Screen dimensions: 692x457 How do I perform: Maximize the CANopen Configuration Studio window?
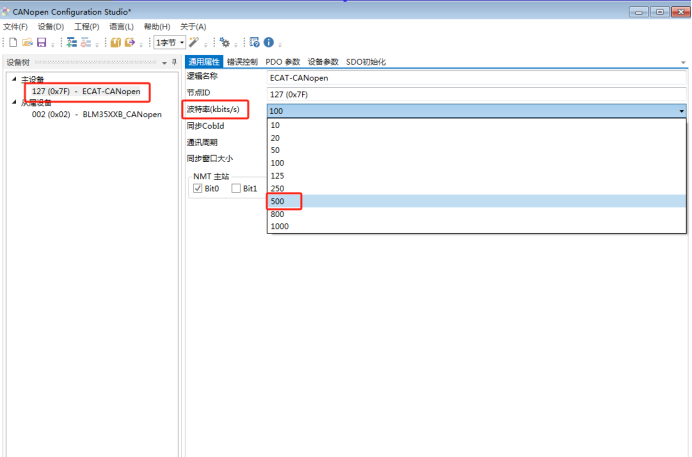tap(660, 12)
